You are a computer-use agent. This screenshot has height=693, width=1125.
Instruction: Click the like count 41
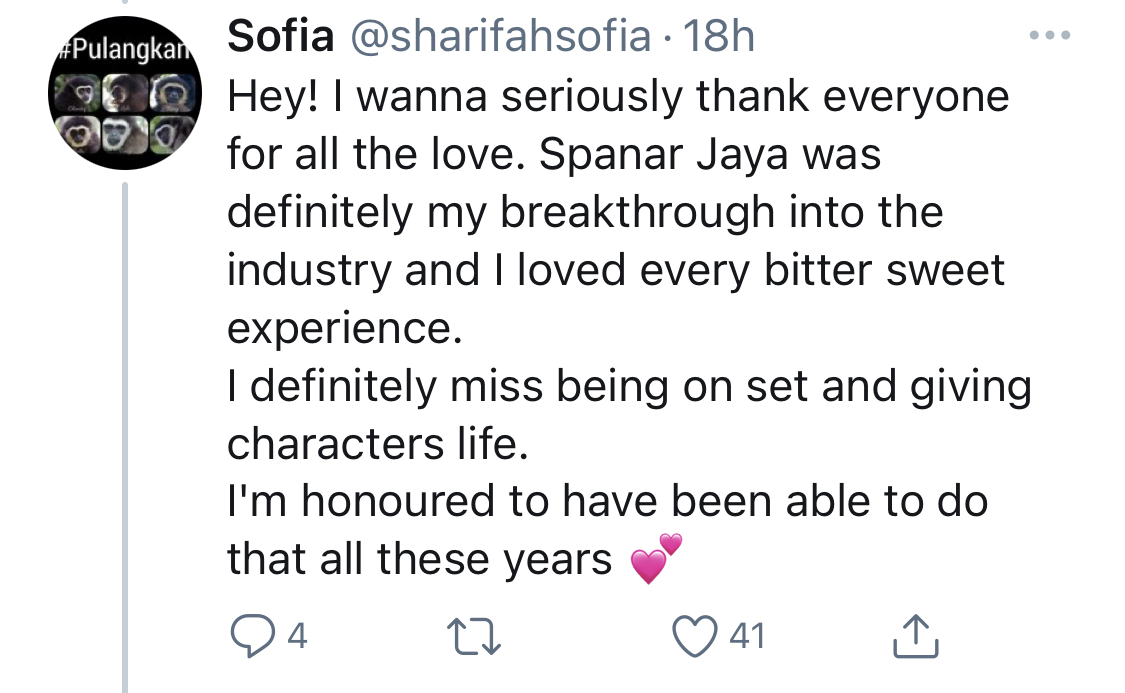[746, 636]
